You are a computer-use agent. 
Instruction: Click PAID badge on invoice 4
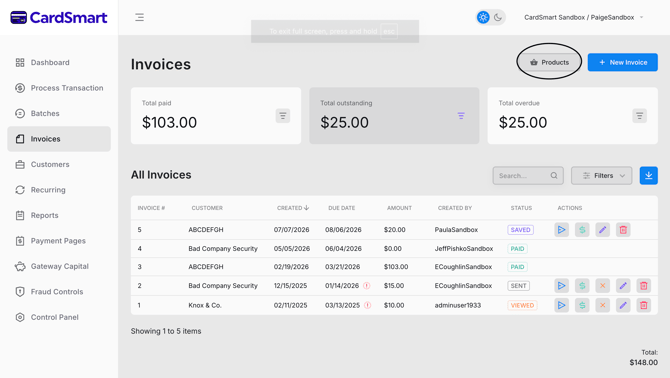517,249
